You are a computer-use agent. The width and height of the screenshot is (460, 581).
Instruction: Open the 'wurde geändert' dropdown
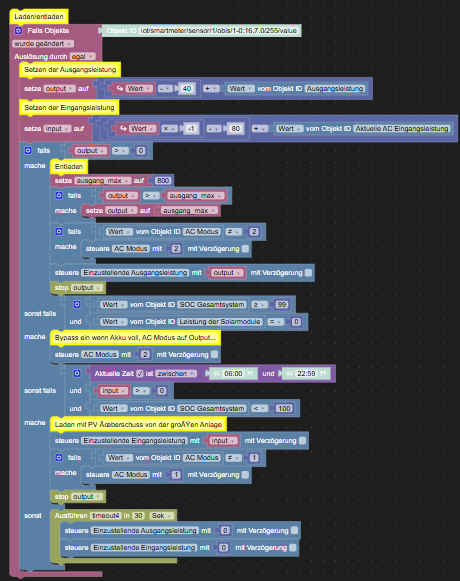(43, 44)
